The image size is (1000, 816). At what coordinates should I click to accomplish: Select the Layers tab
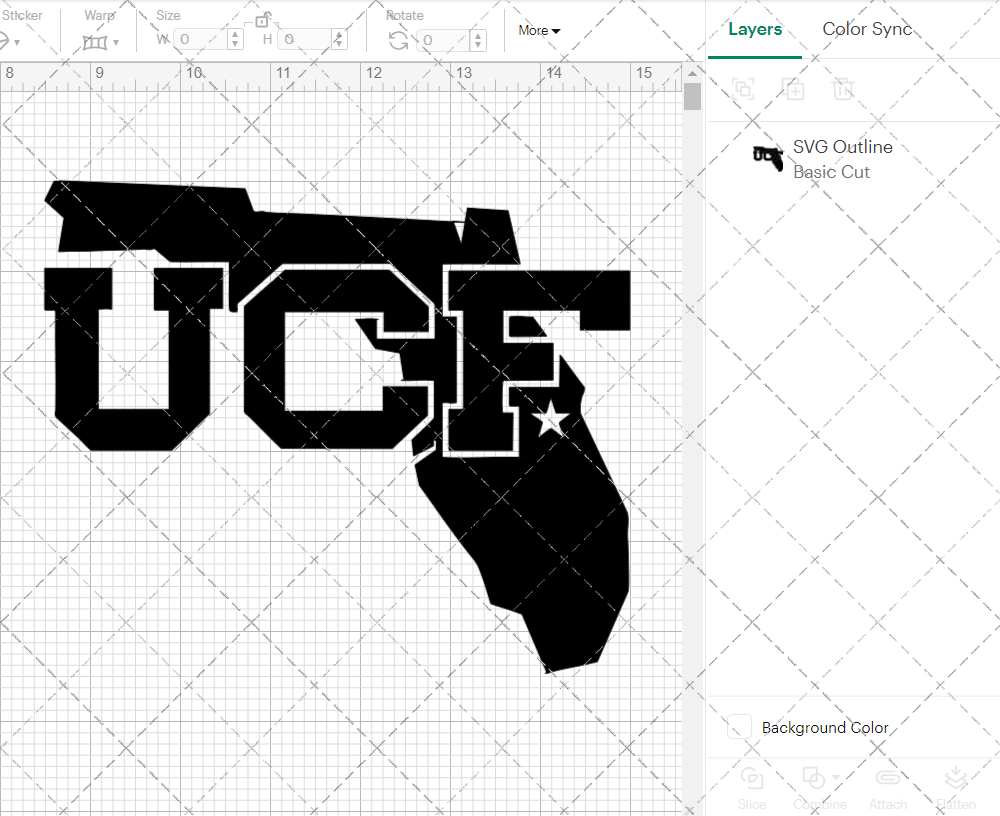[755, 29]
